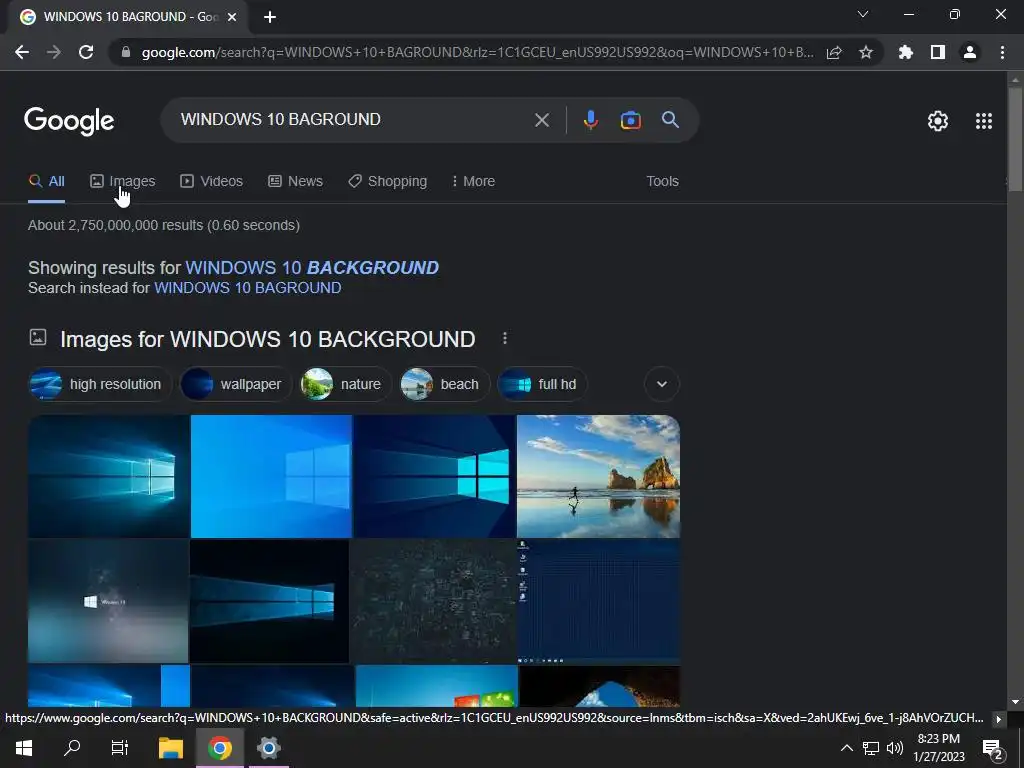This screenshot has width=1024, height=768.
Task: Start search by voice microphone
Action: coord(590,120)
